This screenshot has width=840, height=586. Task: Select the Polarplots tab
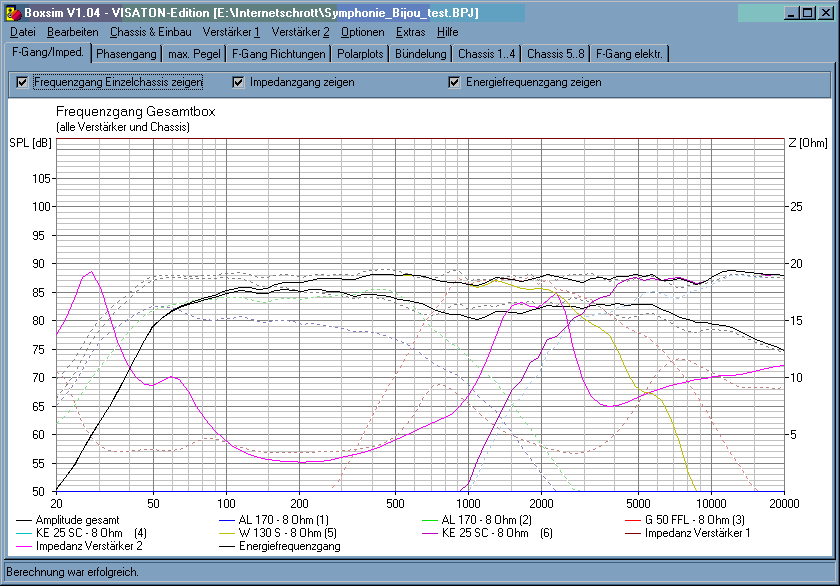[x=360, y=54]
